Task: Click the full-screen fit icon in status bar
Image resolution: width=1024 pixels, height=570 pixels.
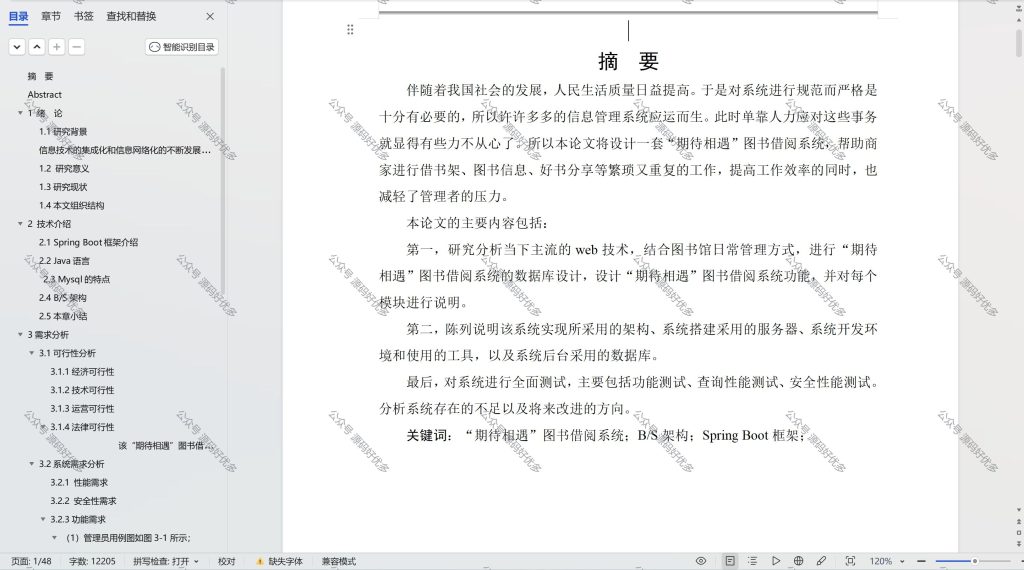Action: [x=850, y=561]
